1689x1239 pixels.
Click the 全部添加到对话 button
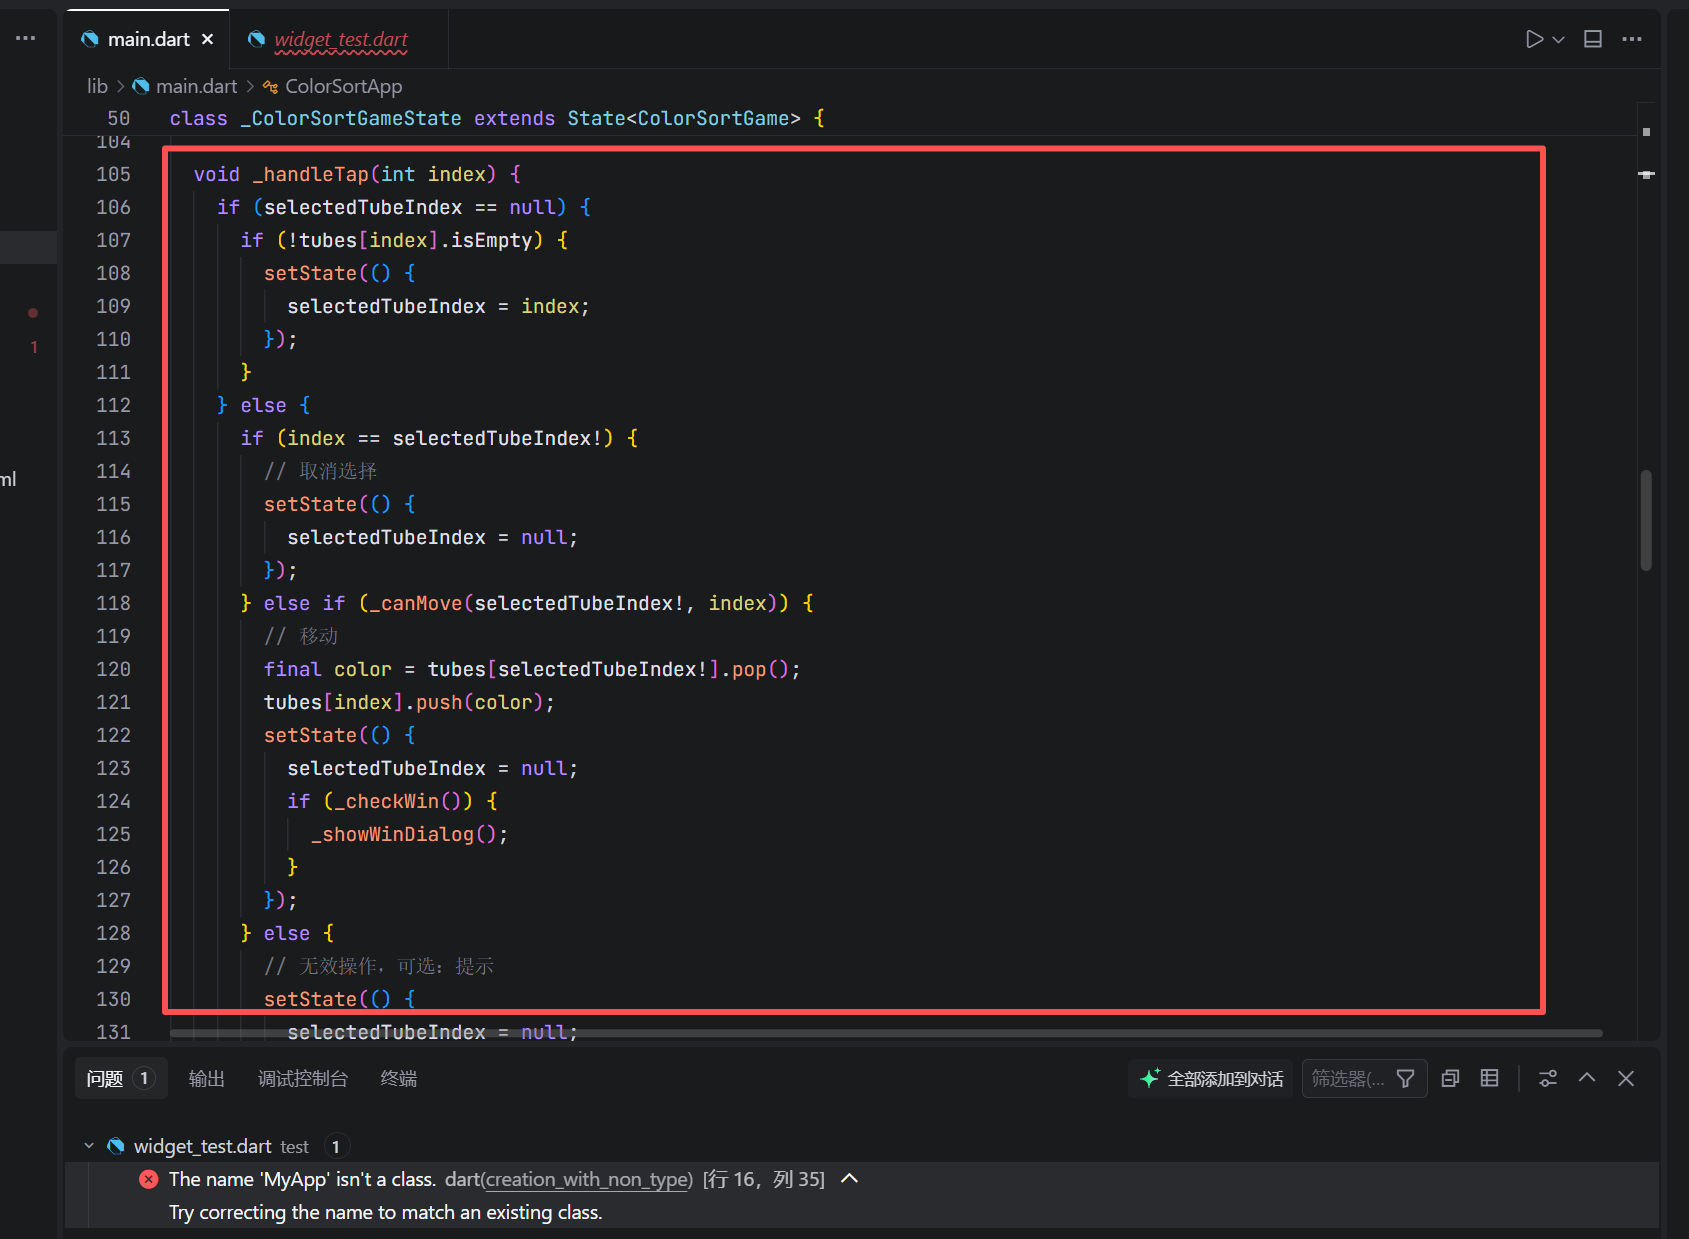coord(1211,1079)
